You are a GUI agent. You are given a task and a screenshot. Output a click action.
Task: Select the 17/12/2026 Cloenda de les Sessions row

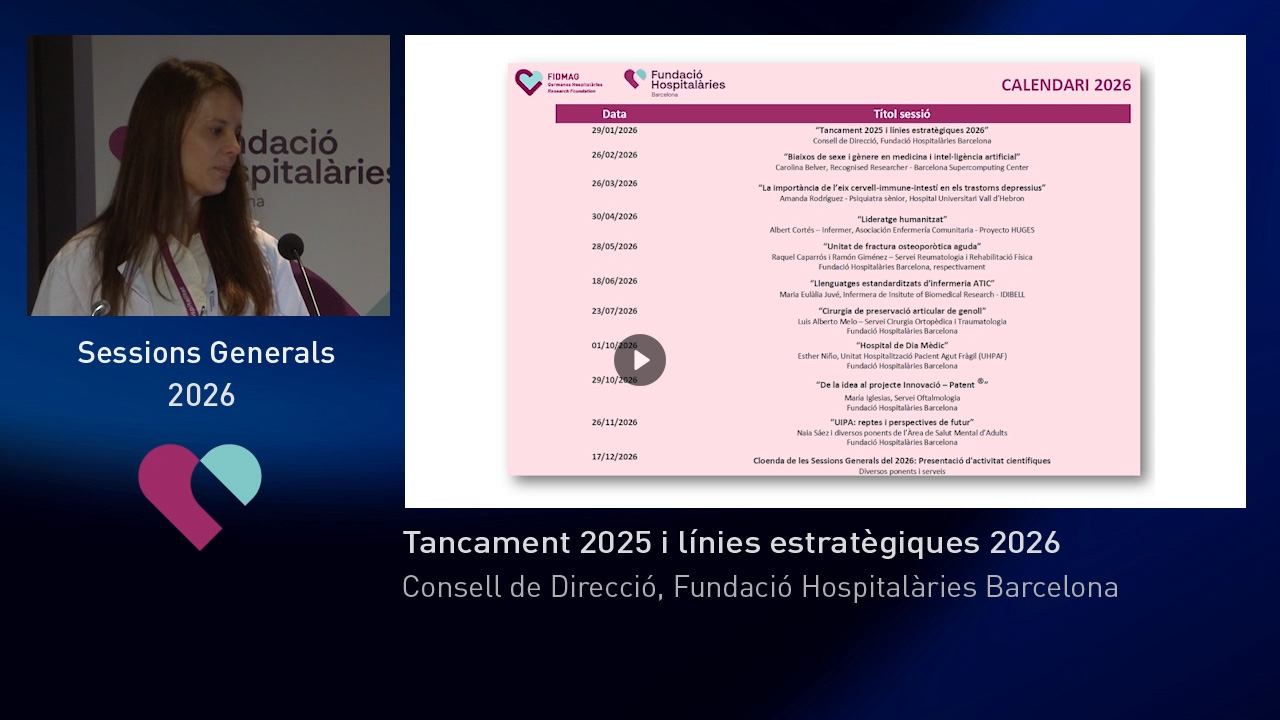901,461
